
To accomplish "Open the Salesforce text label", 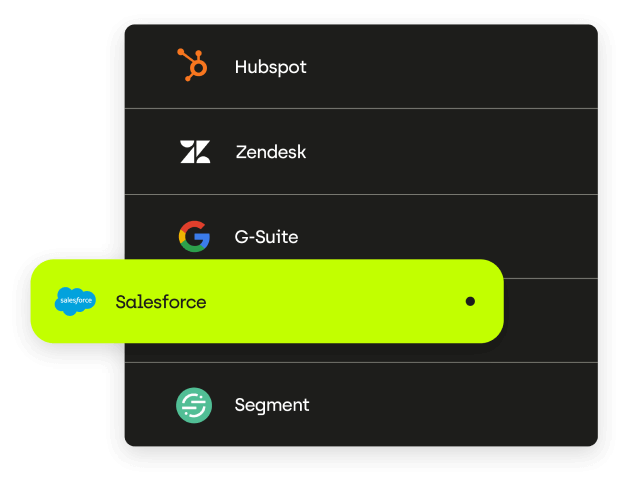I will [x=161, y=302].
